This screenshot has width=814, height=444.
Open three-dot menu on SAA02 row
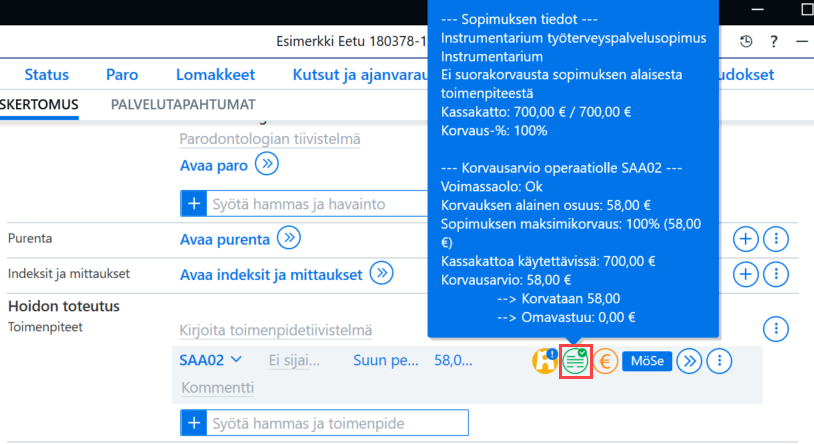tap(720, 361)
